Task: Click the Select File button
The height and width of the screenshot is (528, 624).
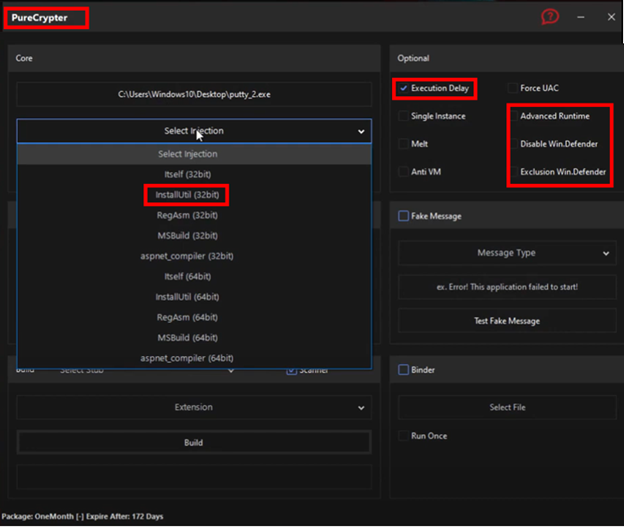Action: pyautogui.click(x=505, y=408)
